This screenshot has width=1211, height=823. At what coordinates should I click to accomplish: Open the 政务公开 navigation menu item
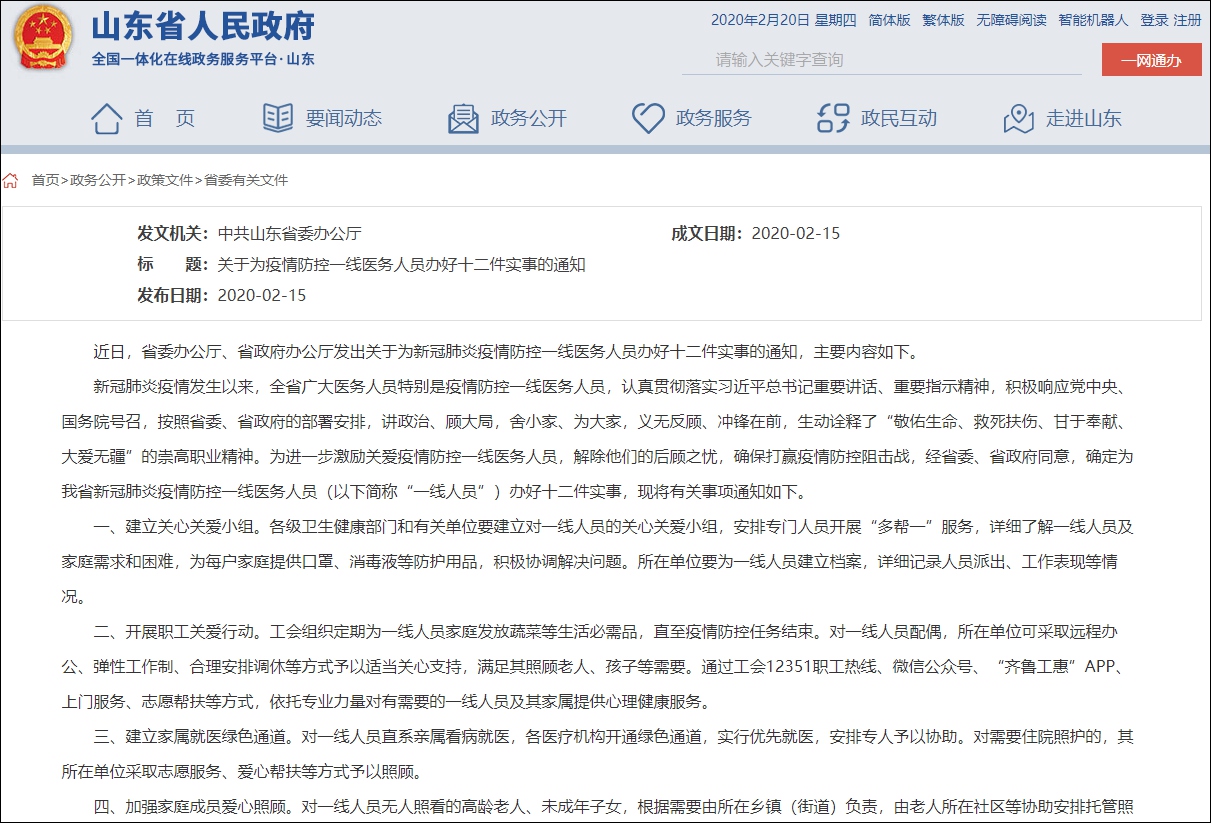click(x=529, y=118)
